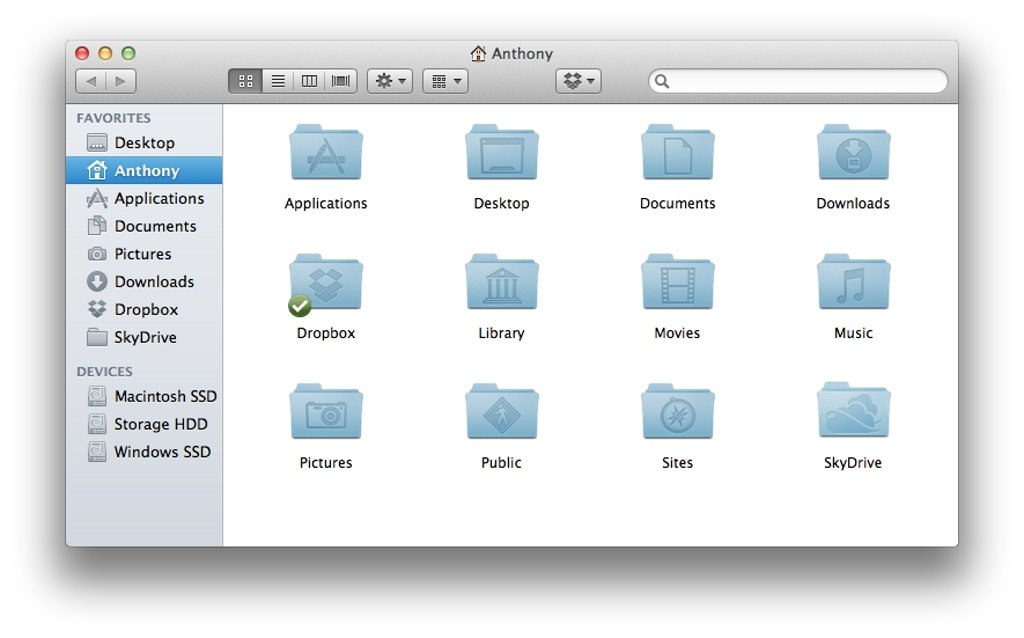The height and width of the screenshot is (638, 1024).
Task: Select Desktop in Favorites sidebar
Action: pos(144,142)
